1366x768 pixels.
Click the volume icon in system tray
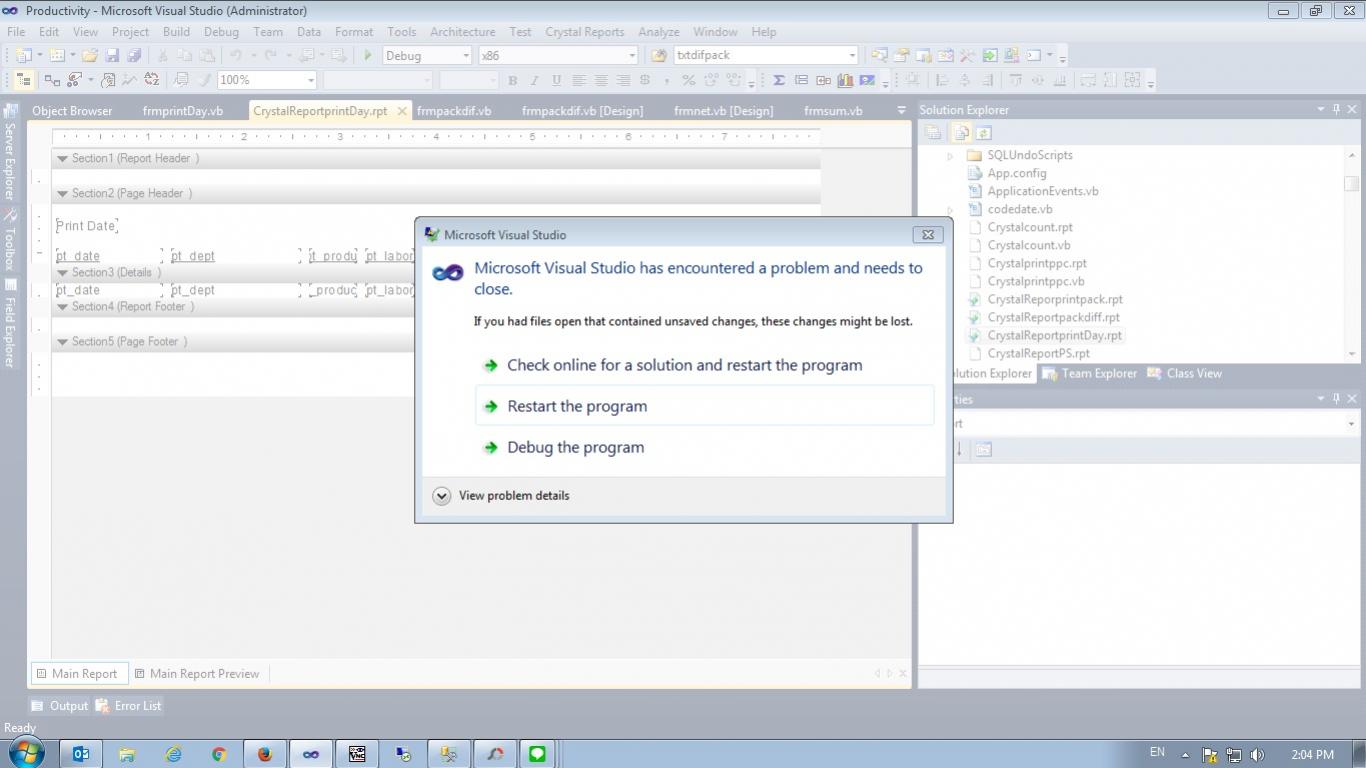(x=1257, y=755)
